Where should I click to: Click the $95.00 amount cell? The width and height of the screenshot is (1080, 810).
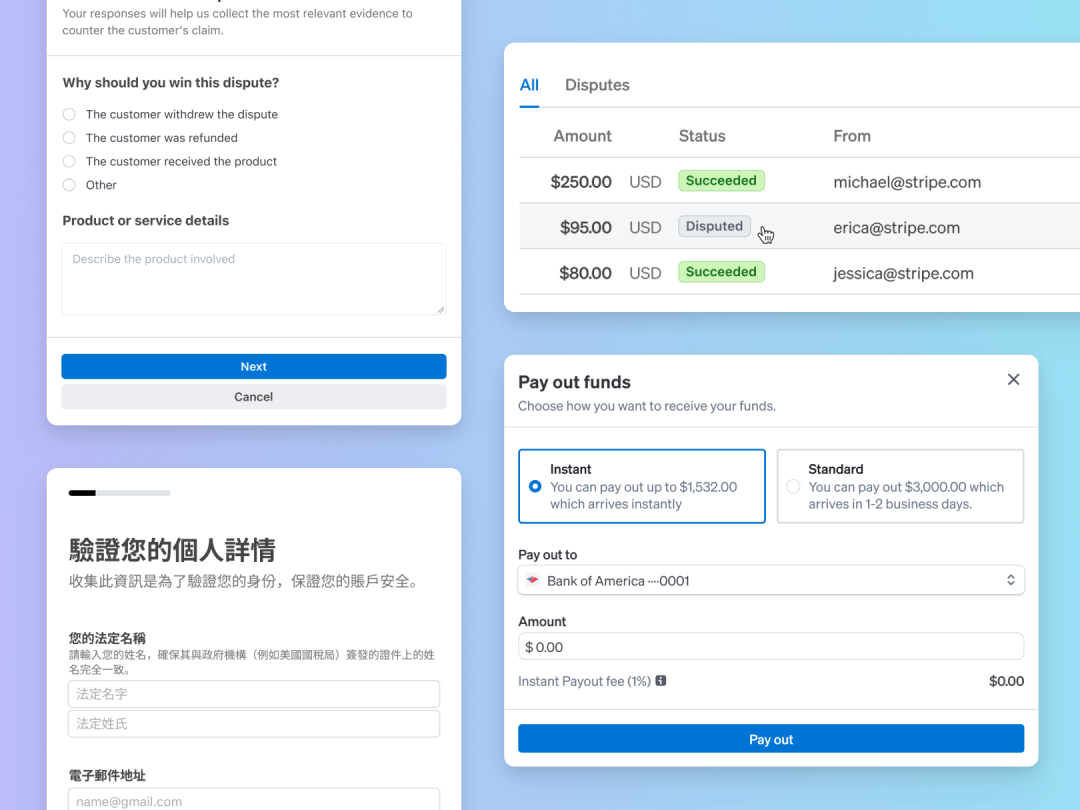[x=585, y=227]
